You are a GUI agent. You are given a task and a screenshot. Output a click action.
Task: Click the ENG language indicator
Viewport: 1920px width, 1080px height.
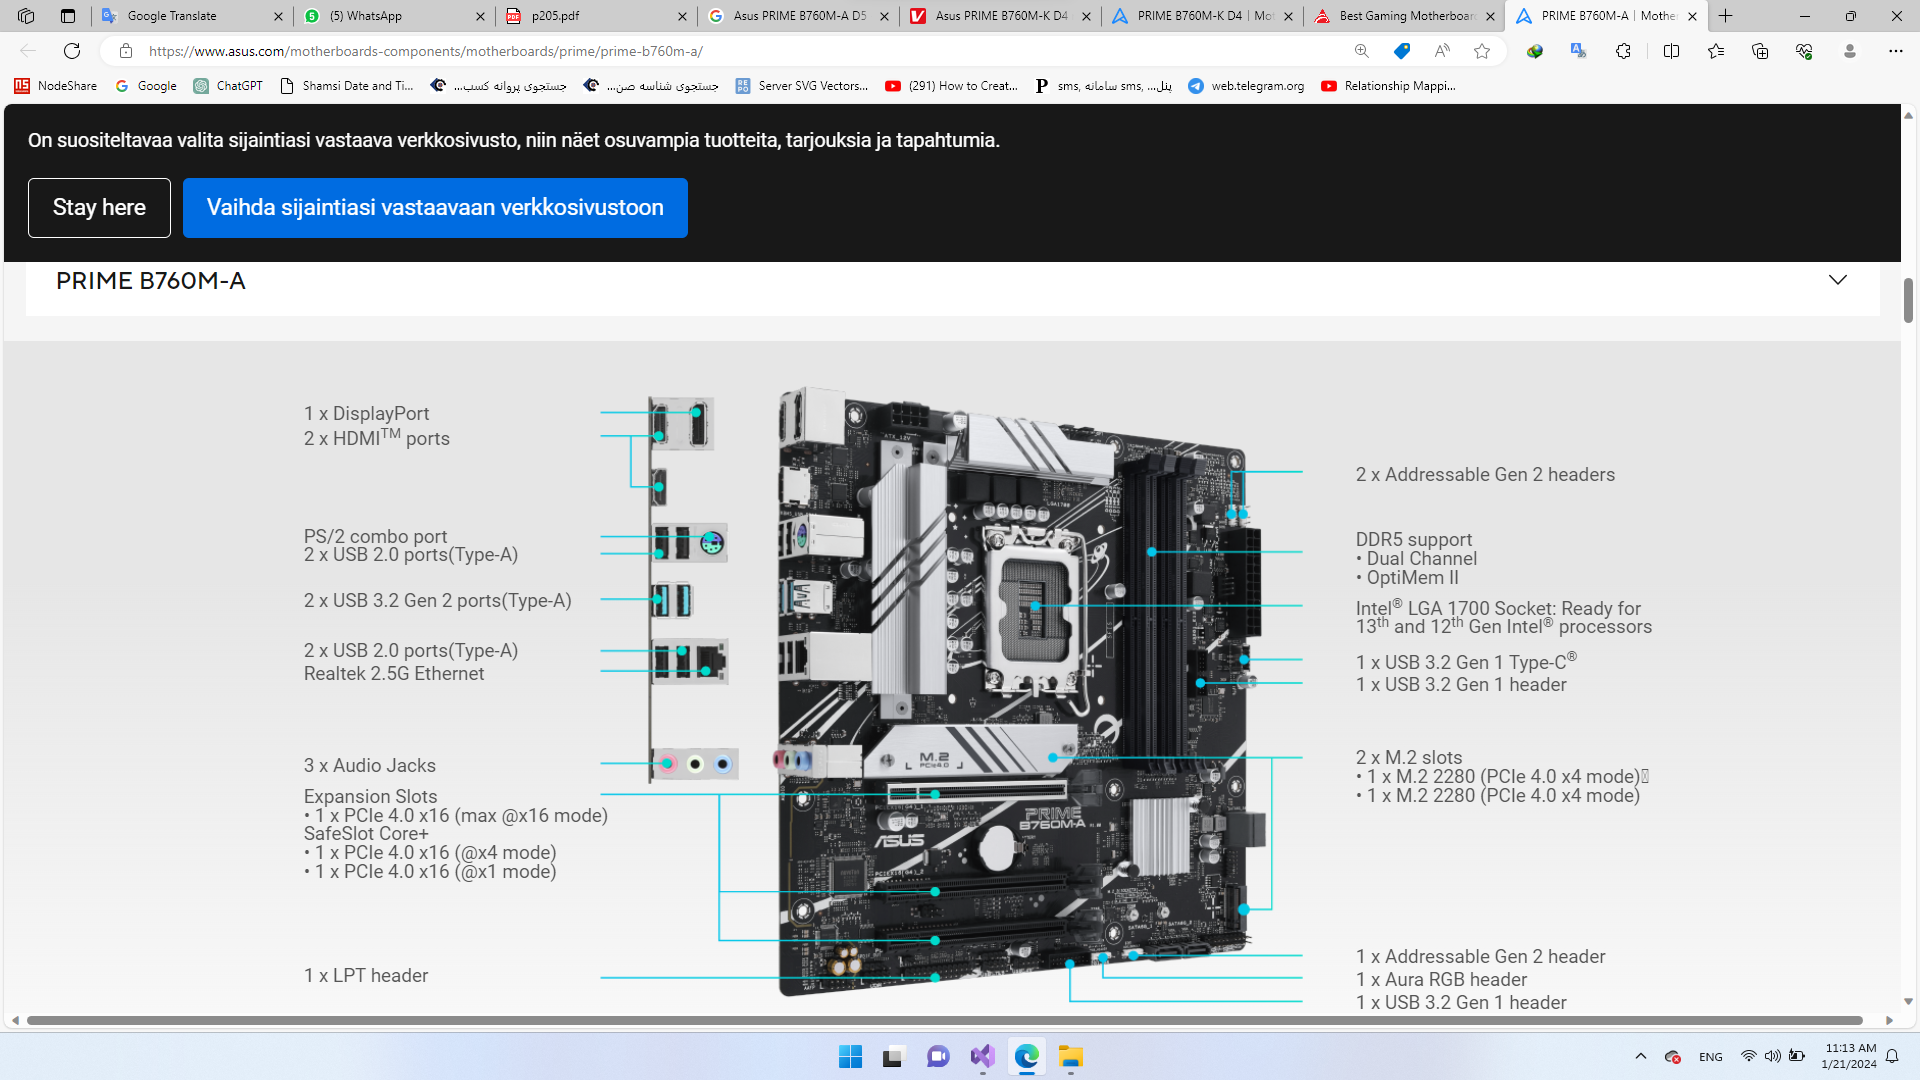click(x=1711, y=1057)
